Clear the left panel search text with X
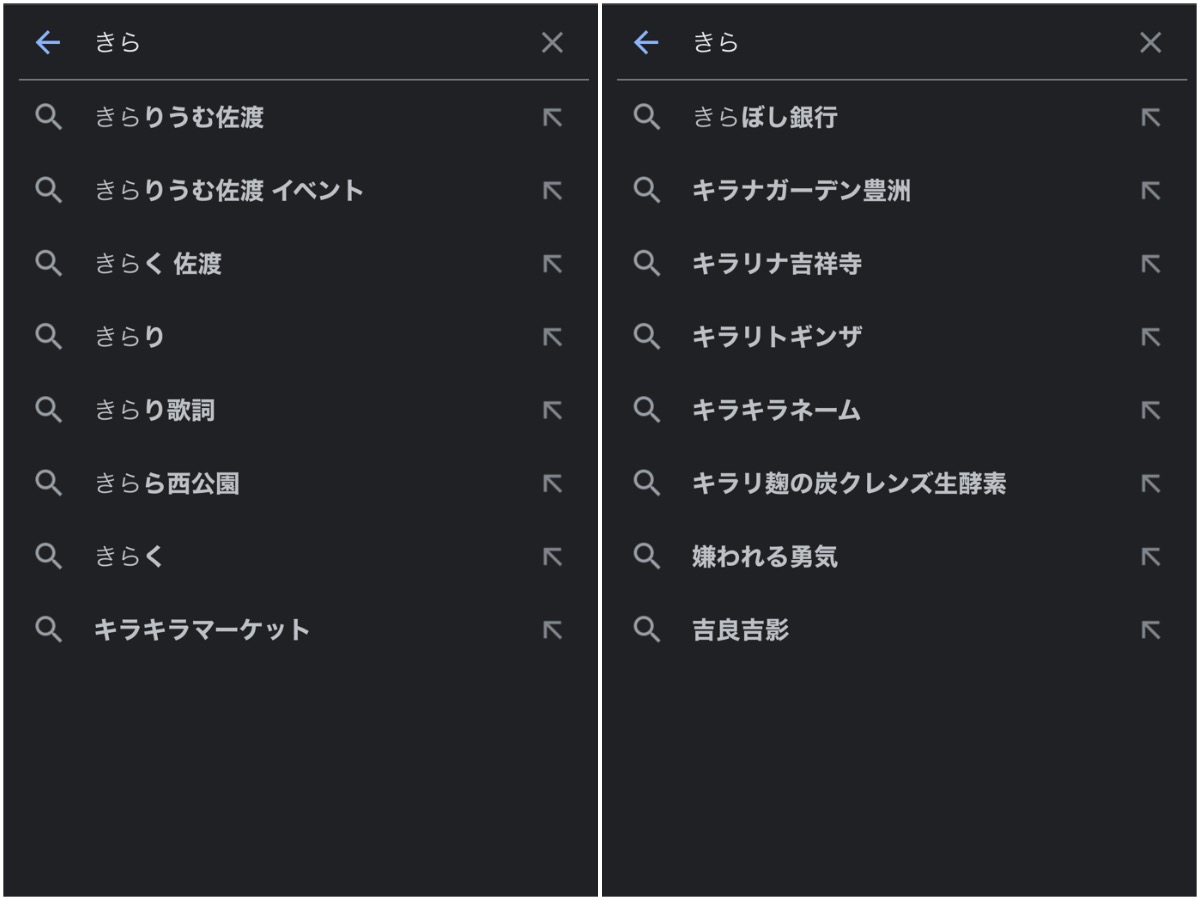The height and width of the screenshot is (900, 1200). click(x=552, y=42)
